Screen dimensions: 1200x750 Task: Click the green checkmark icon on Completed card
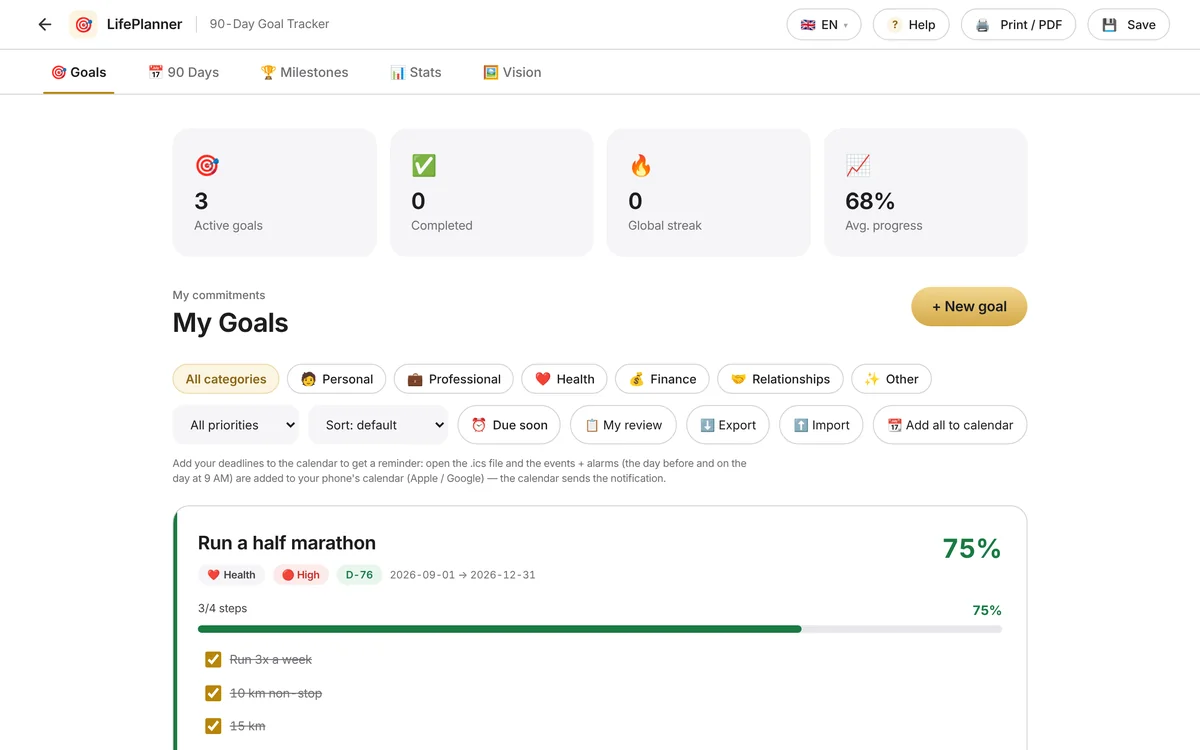click(424, 165)
